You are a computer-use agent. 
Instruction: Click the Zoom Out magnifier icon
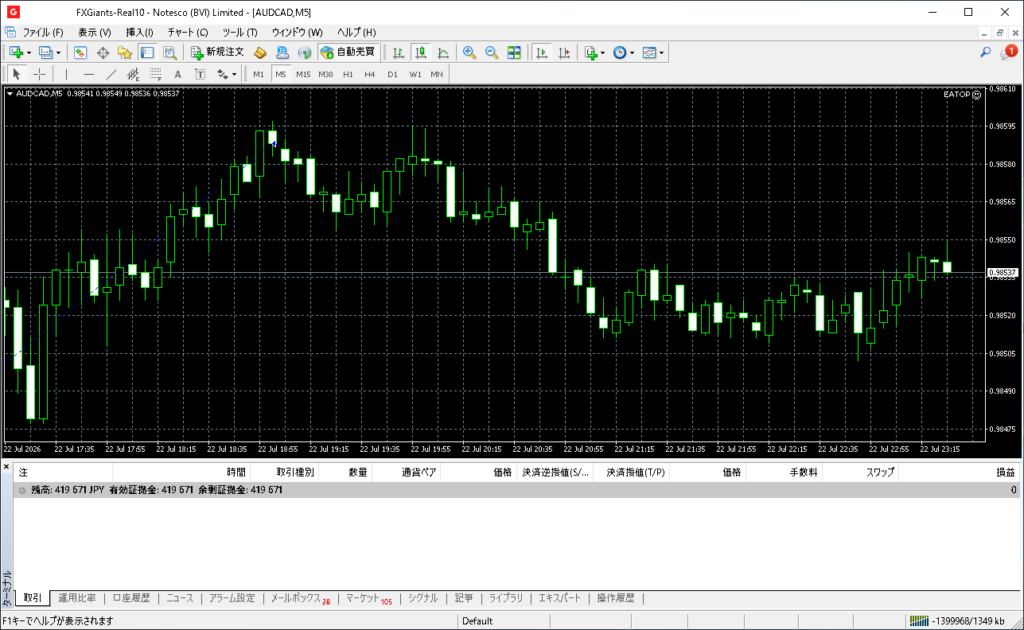pos(491,53)
